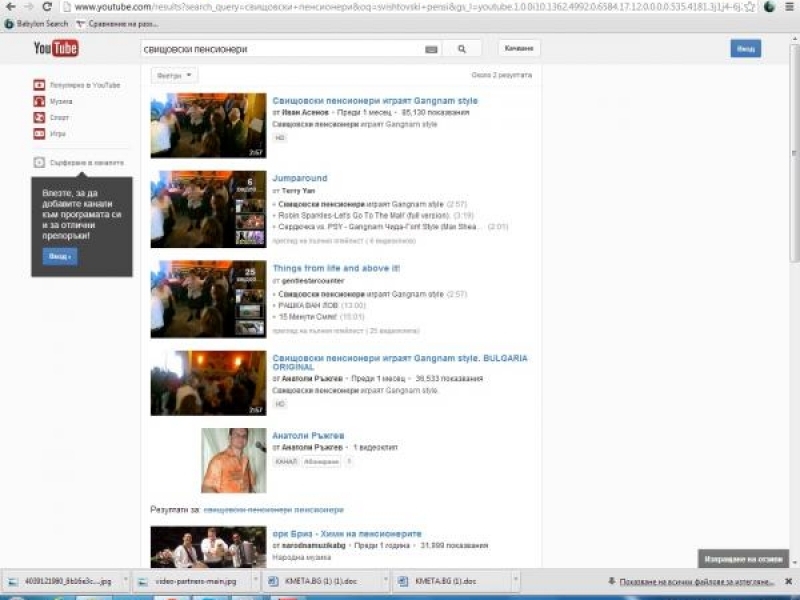This screenshot has width=800, height=600.
Task: Open thumbnail of the BULGARIA ORIGINAL video
Action: tap(208, 383)
